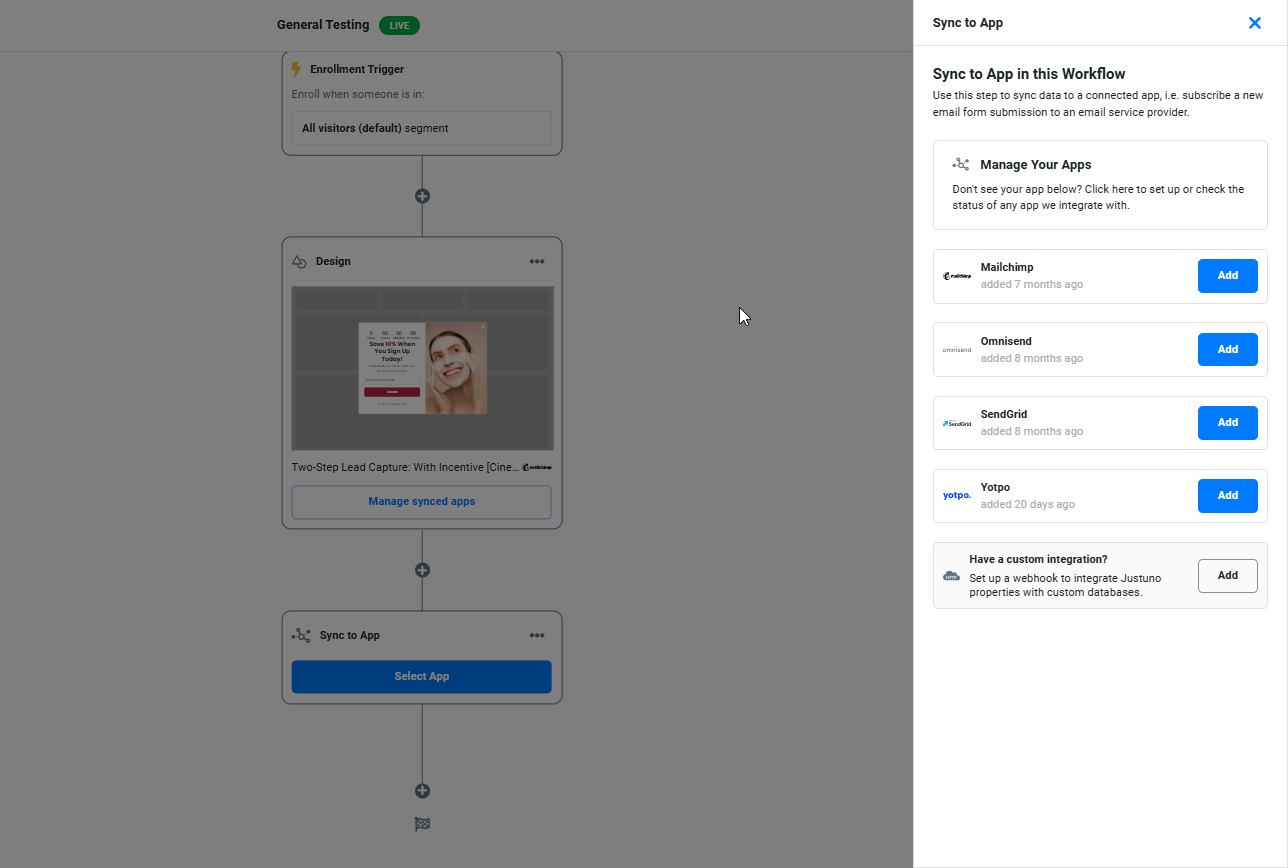This screenshot has height=868, width=1288.
Task: Click the Omnisend logo icon
Action: point(957,350)
